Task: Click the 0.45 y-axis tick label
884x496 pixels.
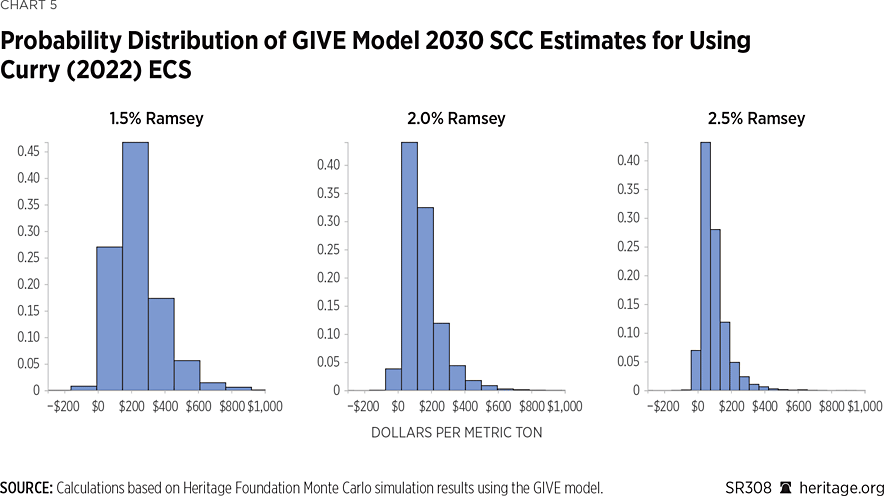Action: 30,151
